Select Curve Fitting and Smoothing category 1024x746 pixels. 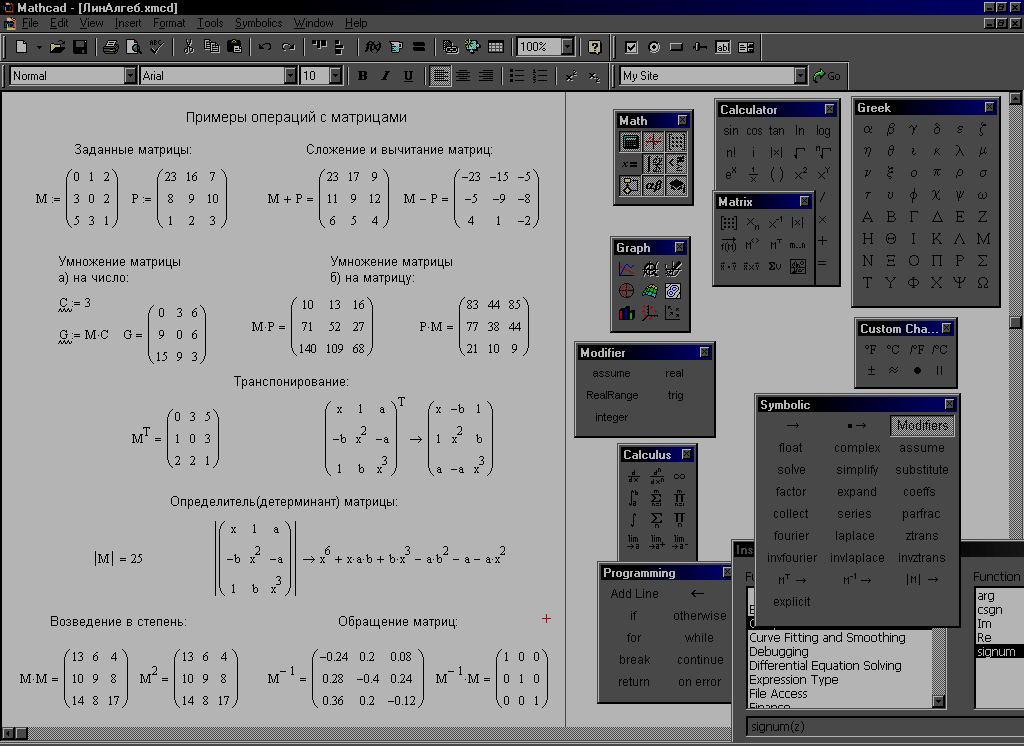pyautogui.click(x=827, y=638)
